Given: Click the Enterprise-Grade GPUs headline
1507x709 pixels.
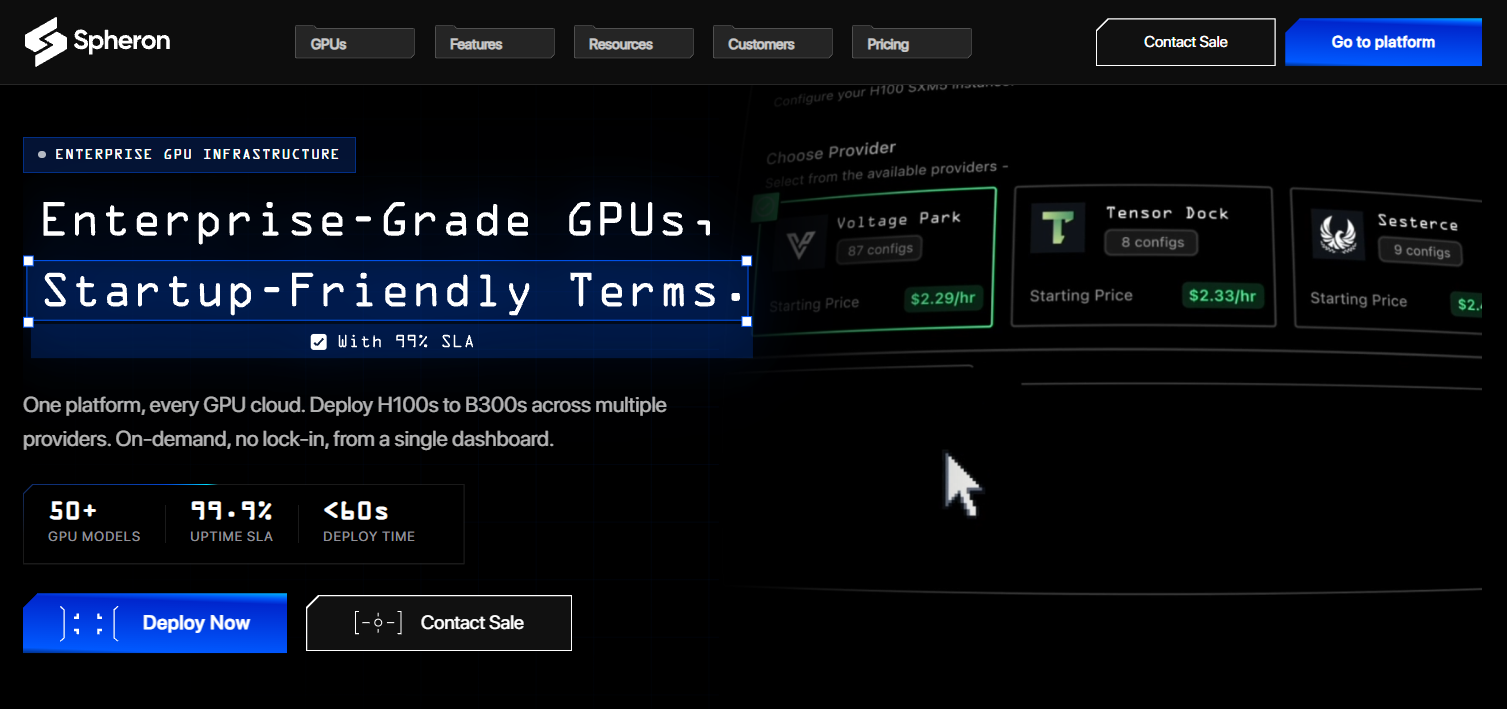Looking at the screenshot, I should pos(377,221).
